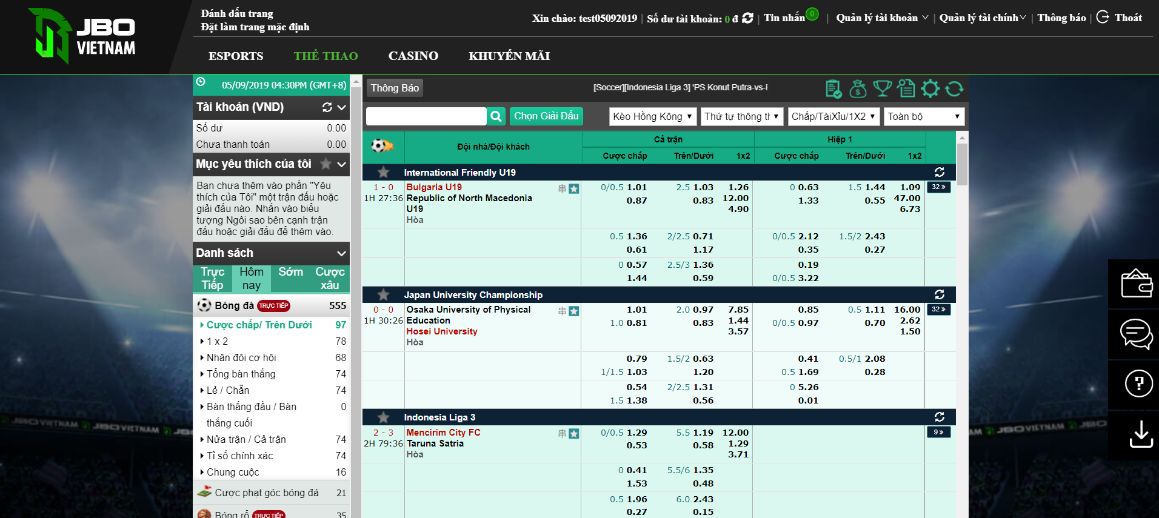
Task: Click the trophy results icon
Action: [882, 89]
